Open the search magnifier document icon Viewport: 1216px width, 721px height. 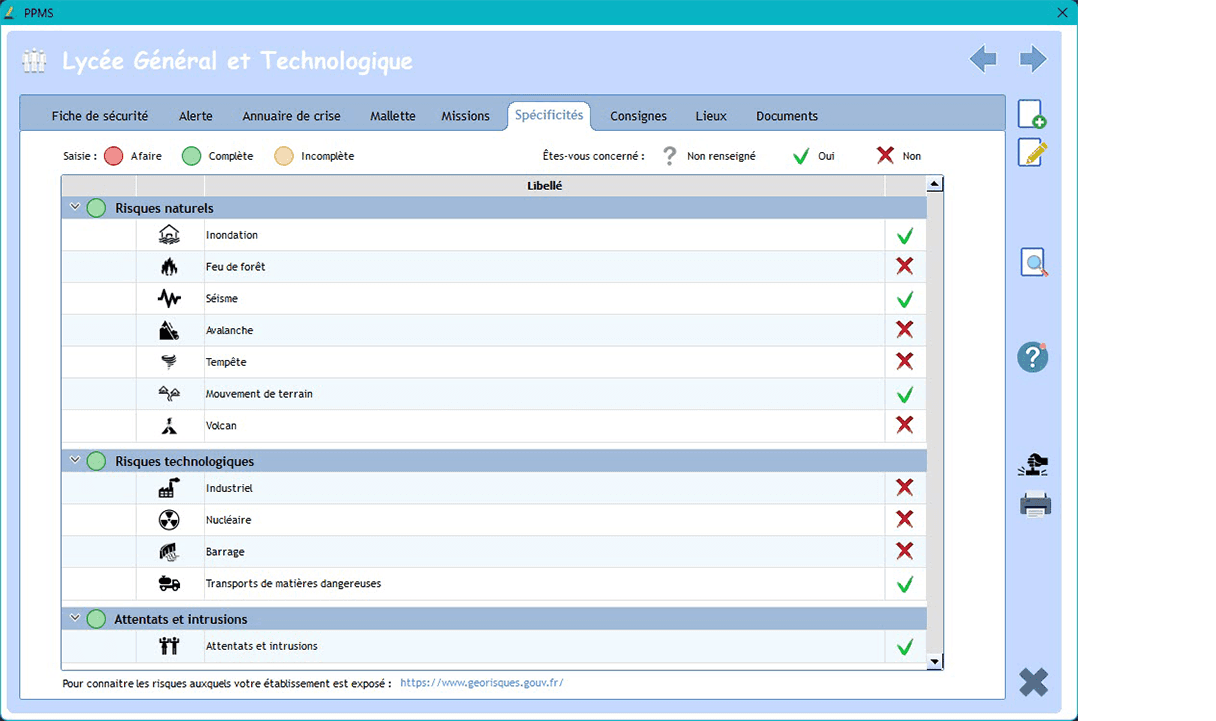click(x=1033, y=262)
